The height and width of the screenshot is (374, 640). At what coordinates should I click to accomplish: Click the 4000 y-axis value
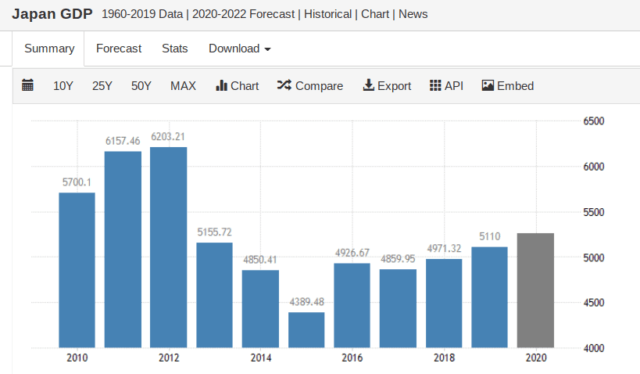pos(593,348)
